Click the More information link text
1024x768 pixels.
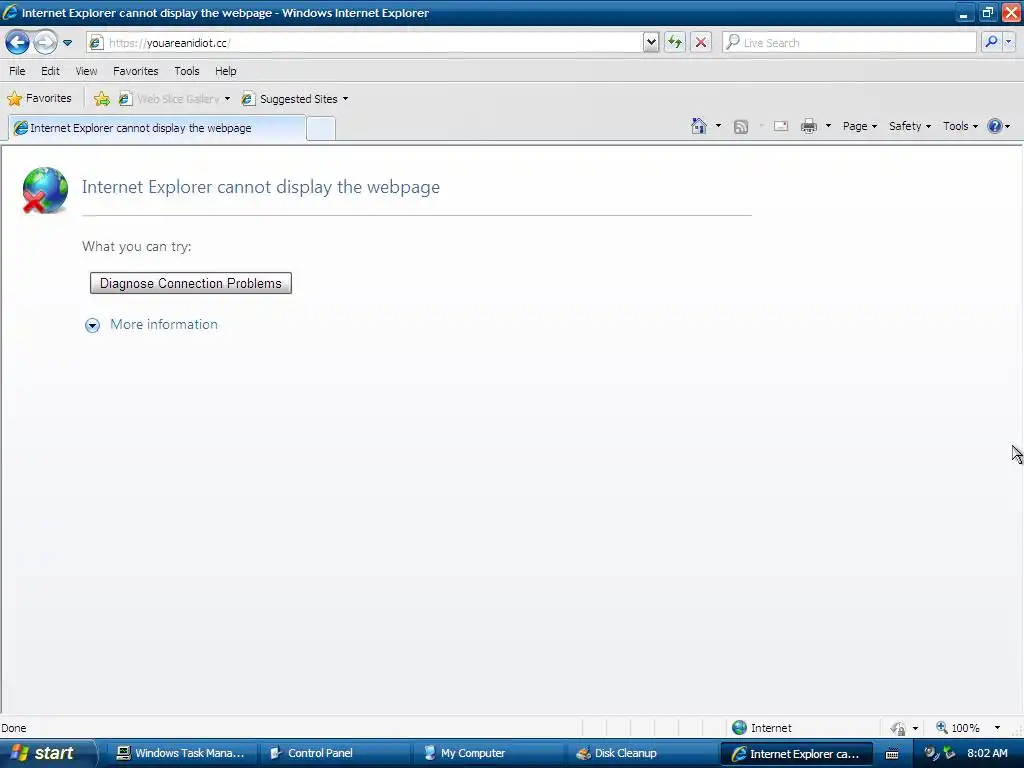pos(164,325)
